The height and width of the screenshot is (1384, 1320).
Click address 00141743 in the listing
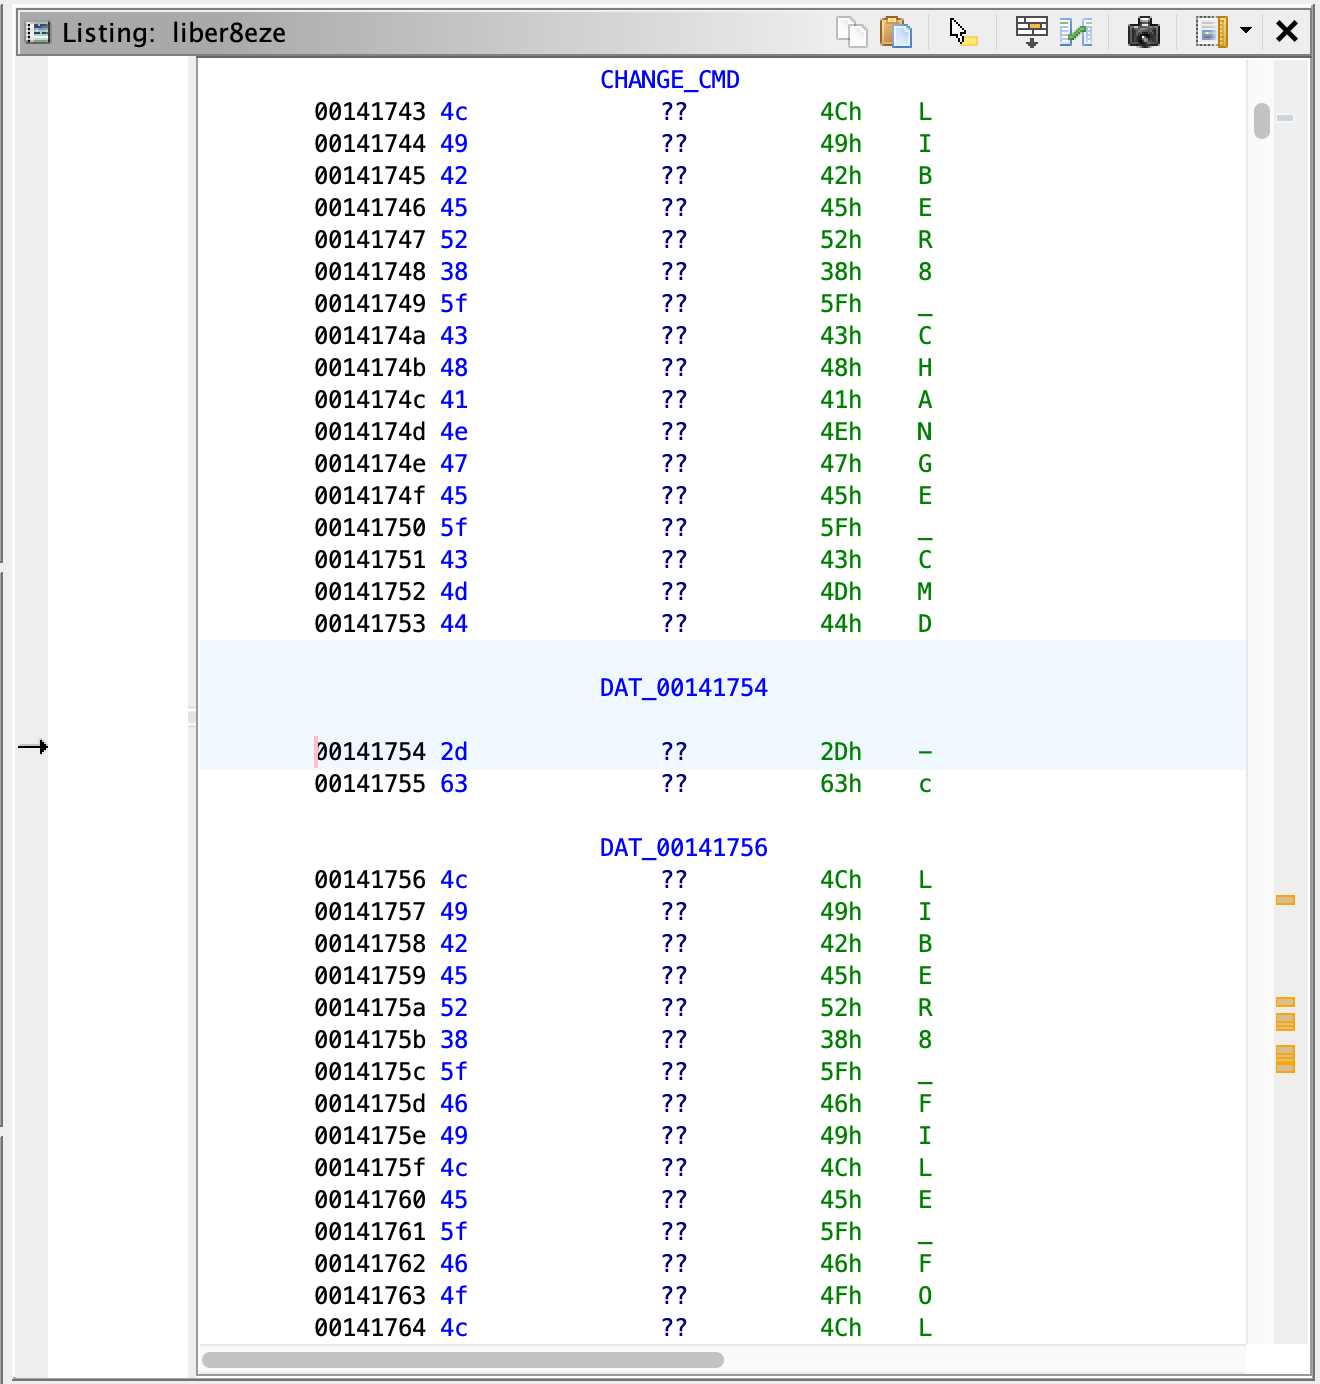coord(369,112)
